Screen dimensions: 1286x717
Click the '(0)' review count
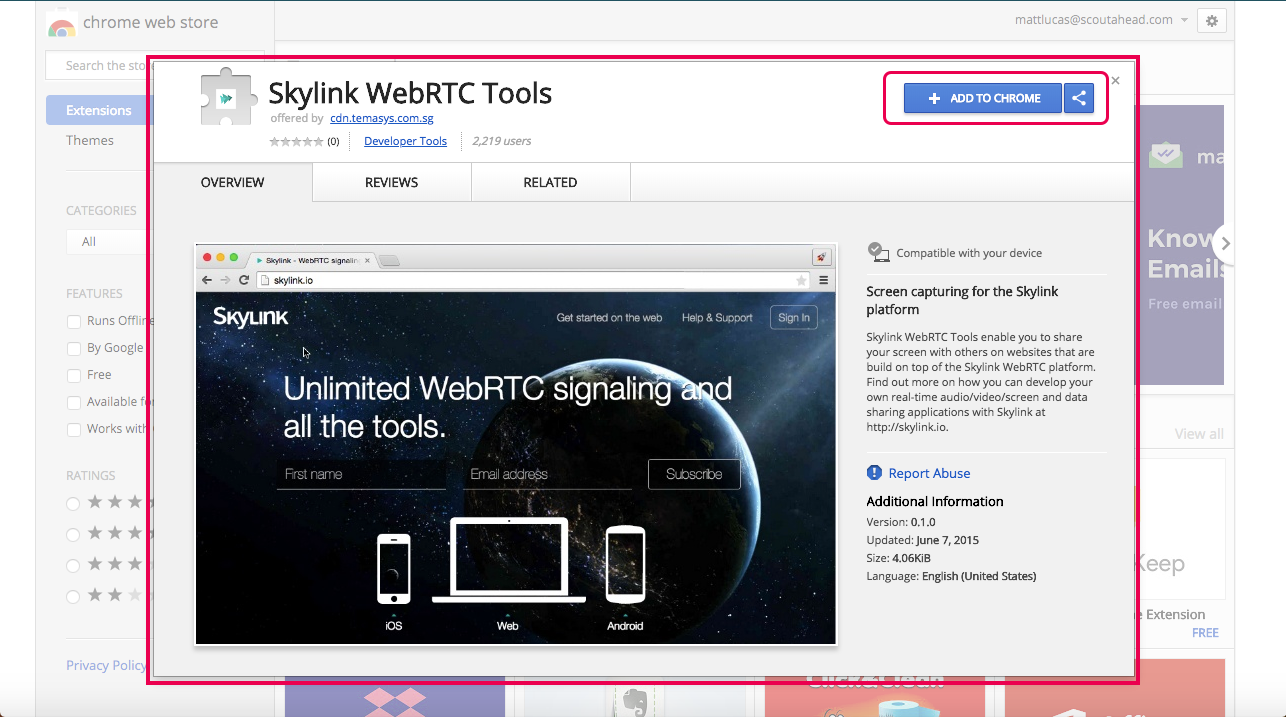click(x=334, y=141)
